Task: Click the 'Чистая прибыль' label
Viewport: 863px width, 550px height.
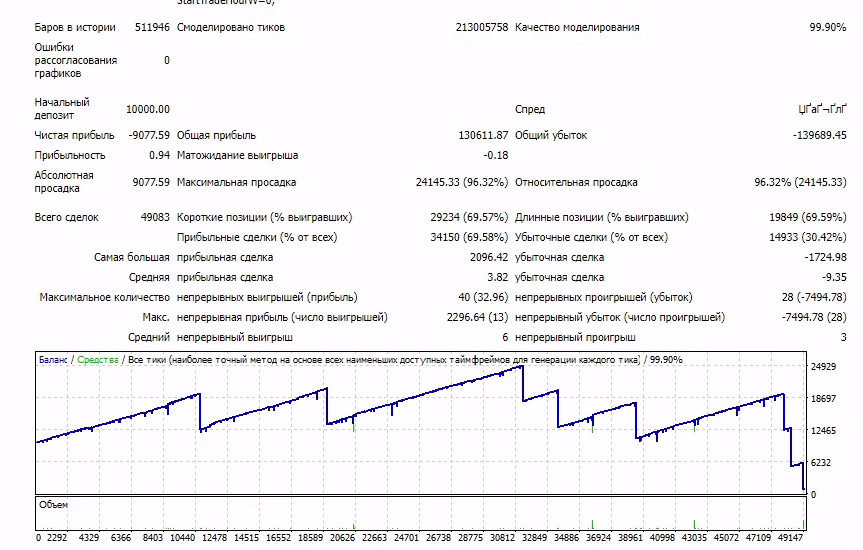Action: tap(74, 135)
